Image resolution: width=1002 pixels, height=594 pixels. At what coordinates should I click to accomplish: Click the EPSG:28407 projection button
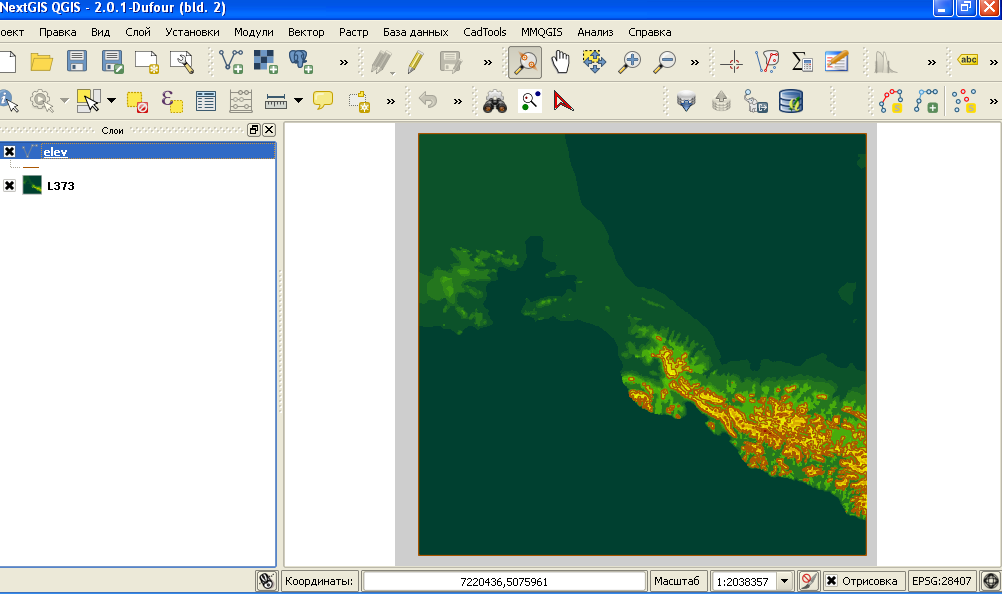tap(941, 581)
